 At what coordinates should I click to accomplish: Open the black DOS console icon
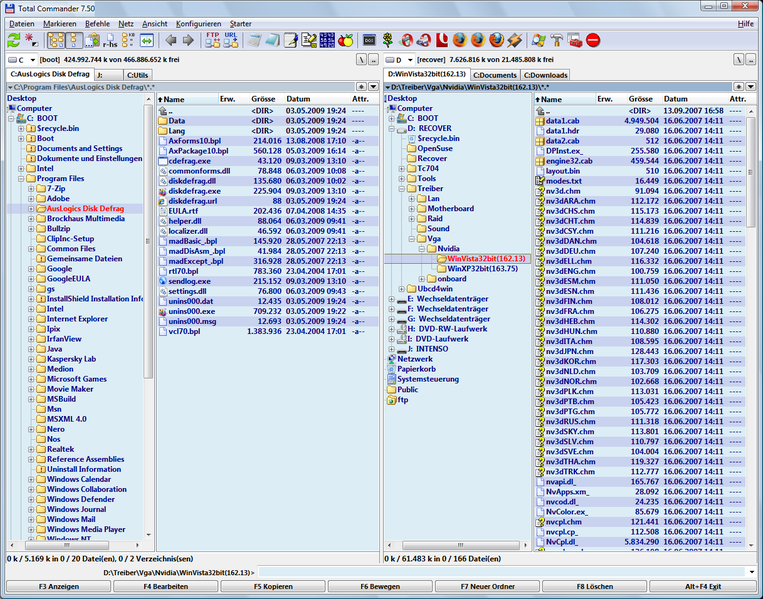click(369, 40)
